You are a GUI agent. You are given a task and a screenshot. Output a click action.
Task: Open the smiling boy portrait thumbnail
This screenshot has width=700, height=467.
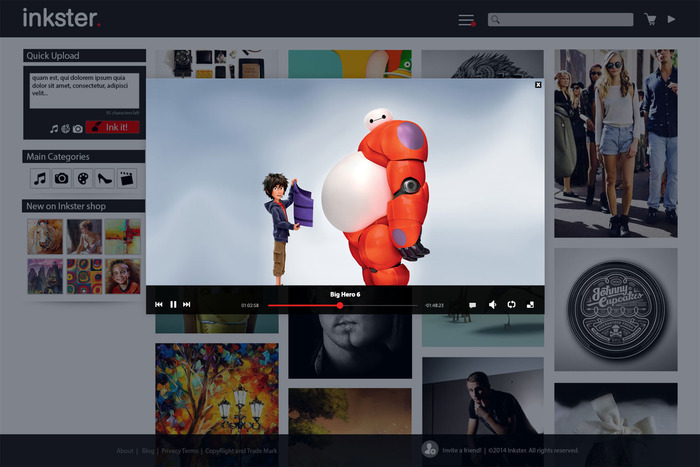click(123, 276)
